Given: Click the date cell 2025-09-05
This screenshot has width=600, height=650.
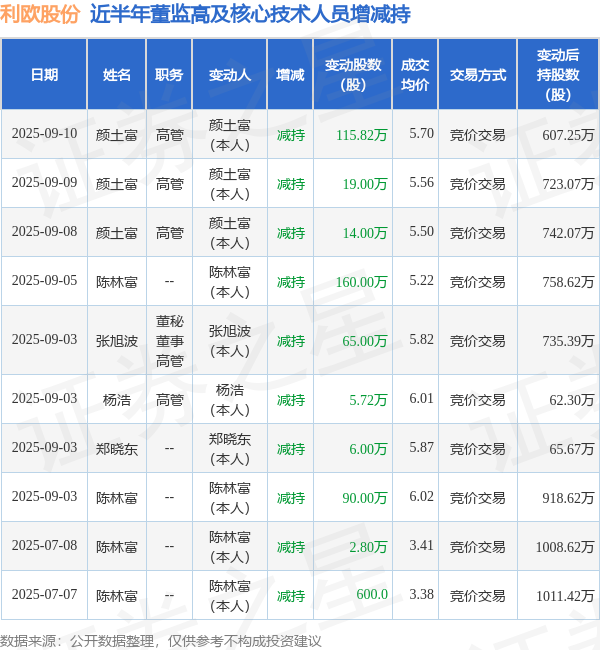Looking at the screenshot, I should tap(44, 281).
